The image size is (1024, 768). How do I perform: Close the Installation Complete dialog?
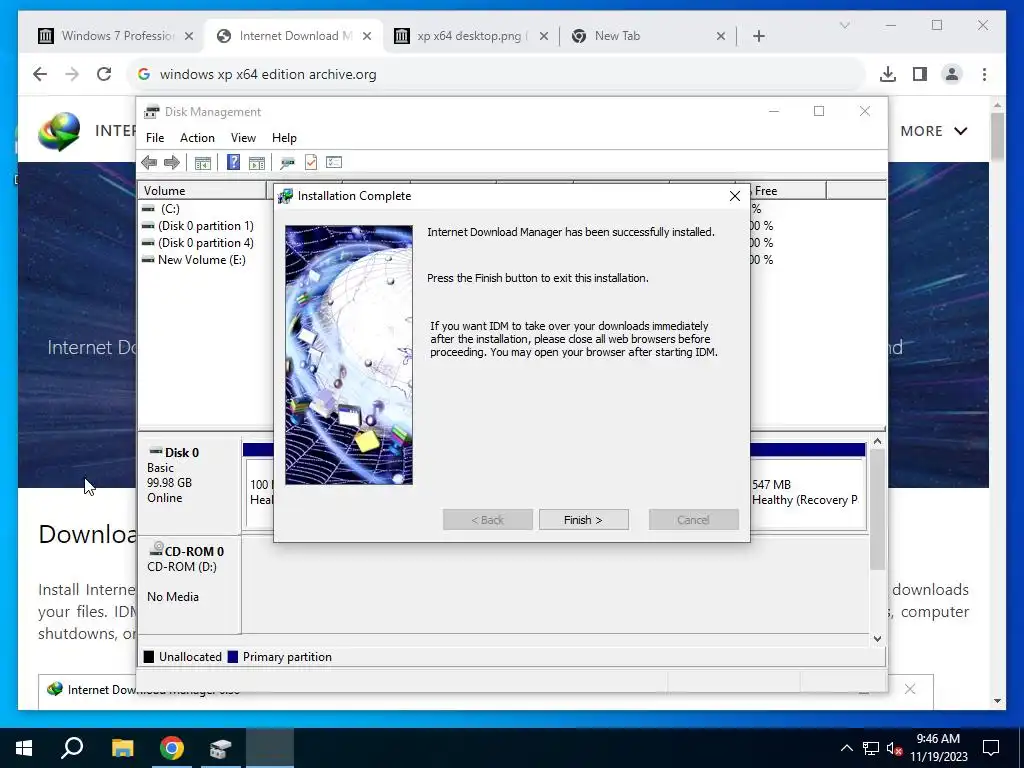point(735,196)
